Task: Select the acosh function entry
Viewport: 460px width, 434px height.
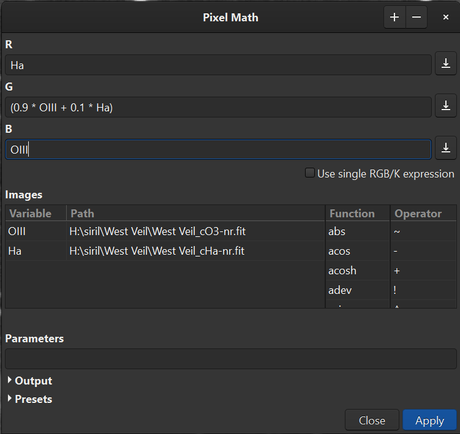Action: click(342, 270)
